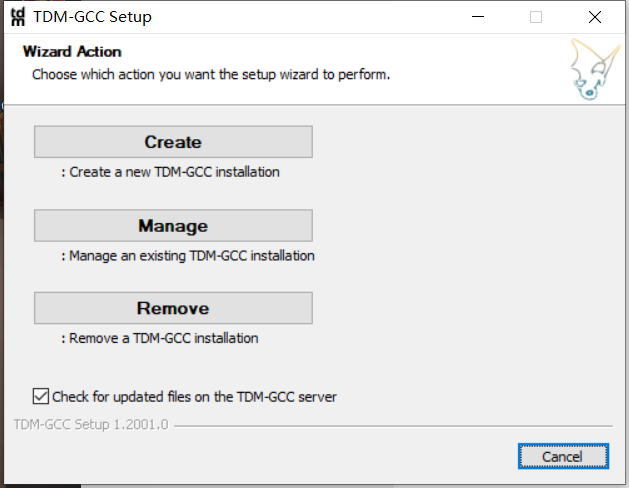
Task: Click the horizontal divider beside the version label
Action: click(394, 426)
